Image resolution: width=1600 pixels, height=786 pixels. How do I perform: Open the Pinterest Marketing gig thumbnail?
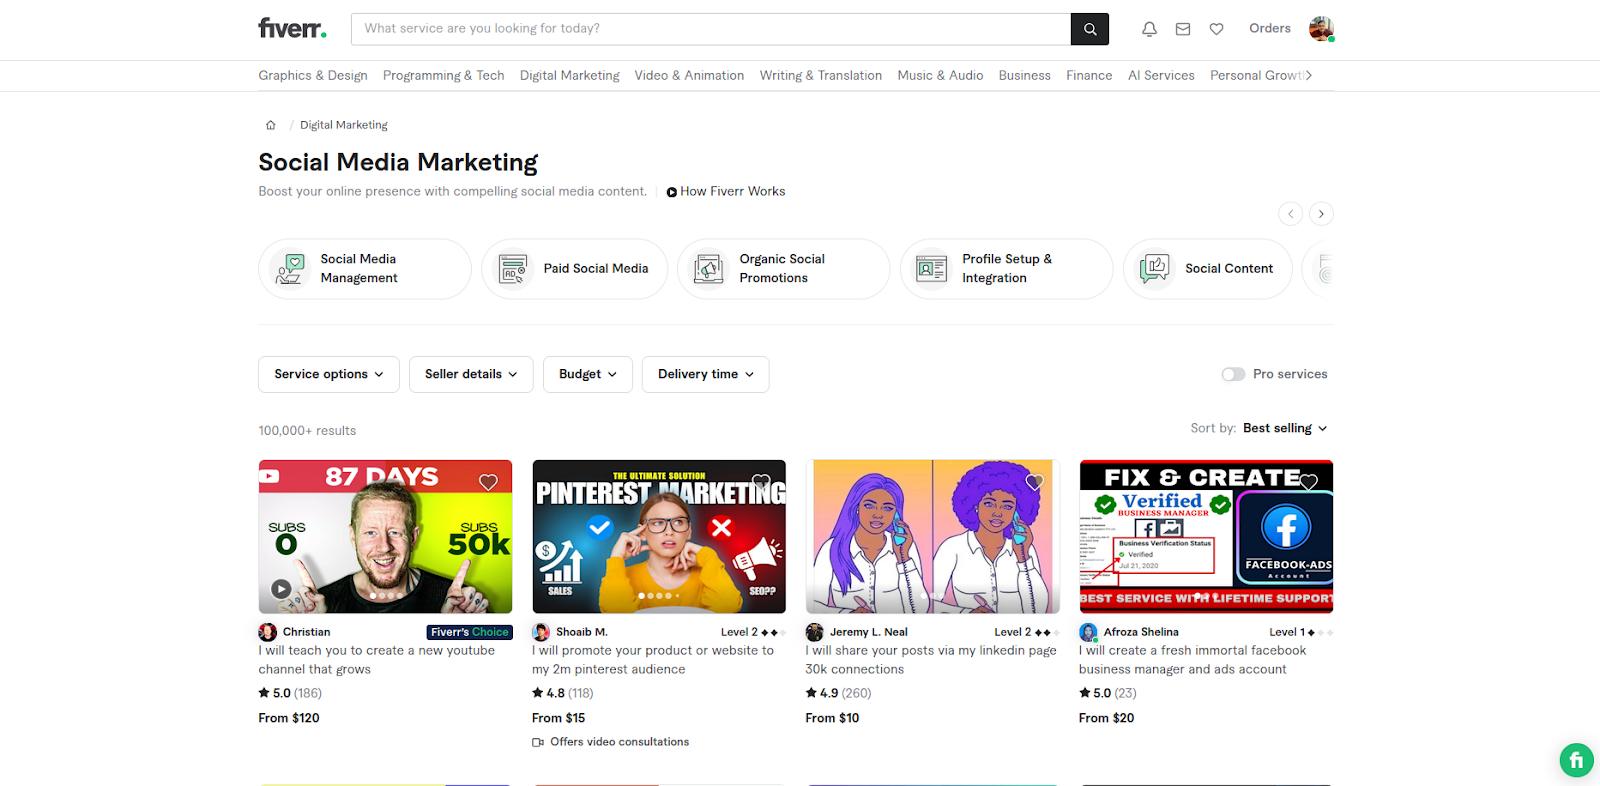[x=659, y=537]
